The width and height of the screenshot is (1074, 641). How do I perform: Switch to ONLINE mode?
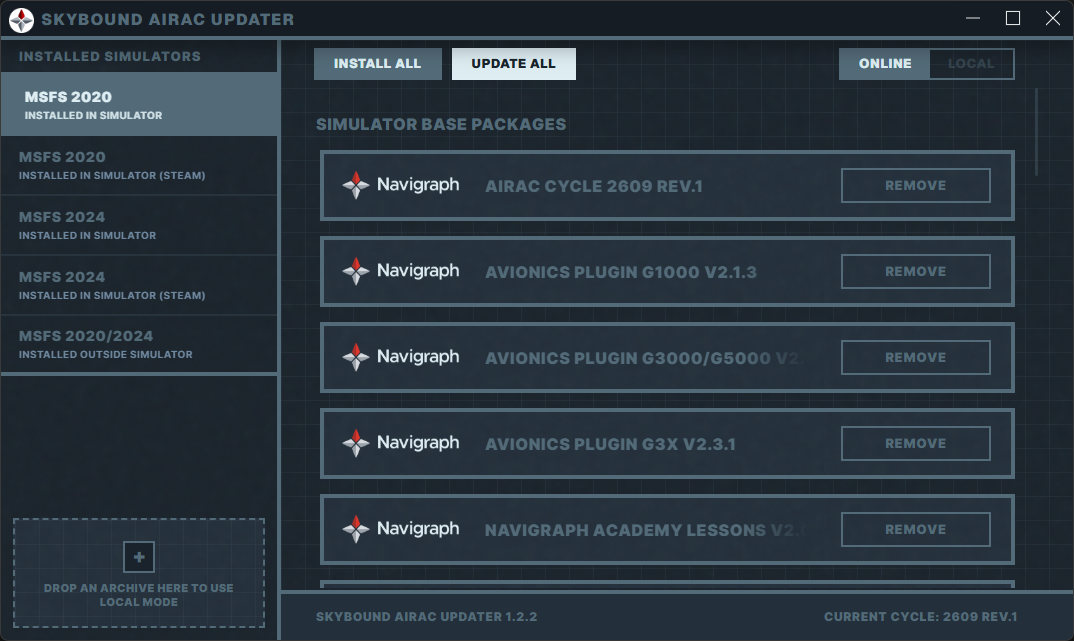click(884, 64)
